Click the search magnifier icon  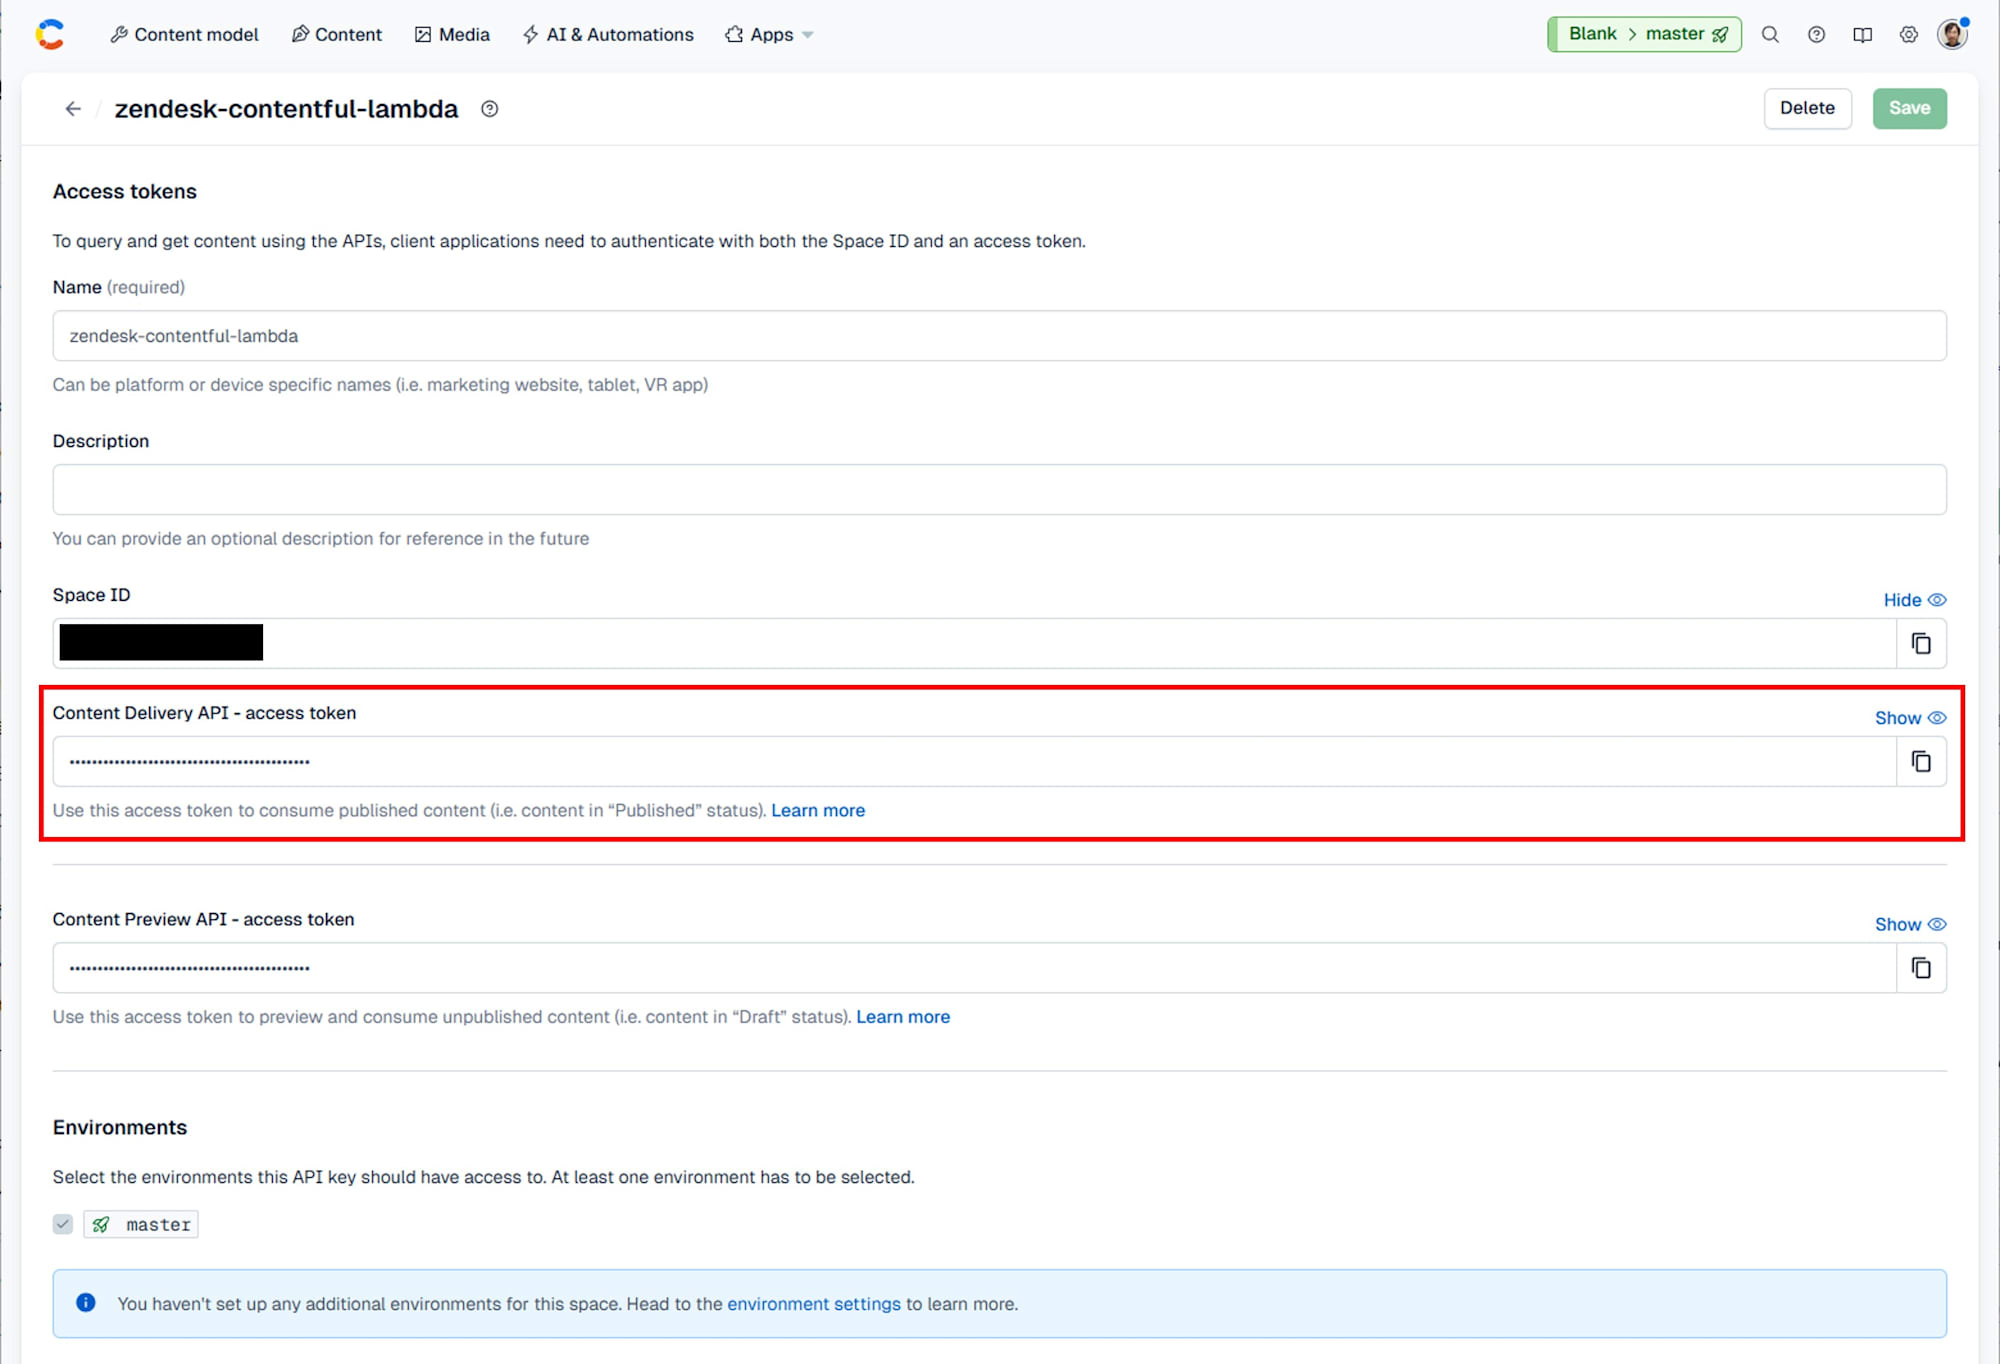(x=1770, y=34)
